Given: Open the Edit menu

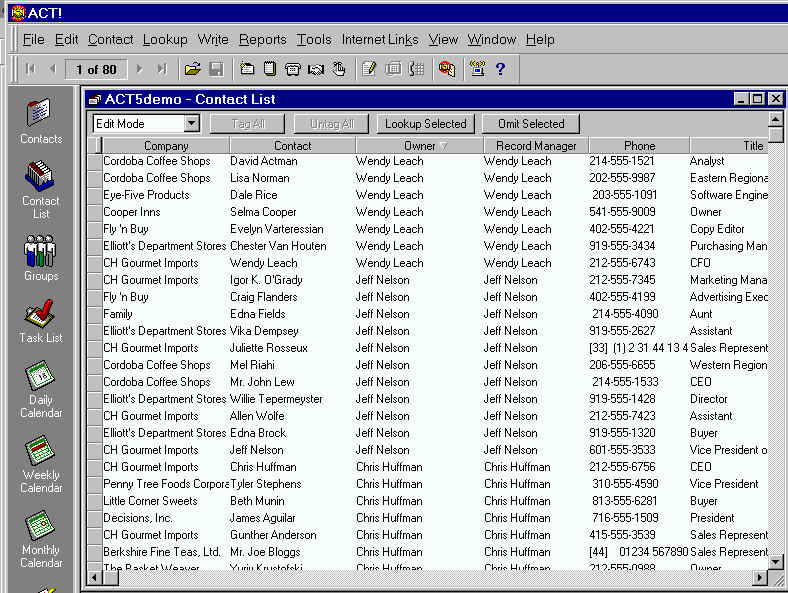Looking at the screenshot, I should pyautogui.click(x=66, y=39).
